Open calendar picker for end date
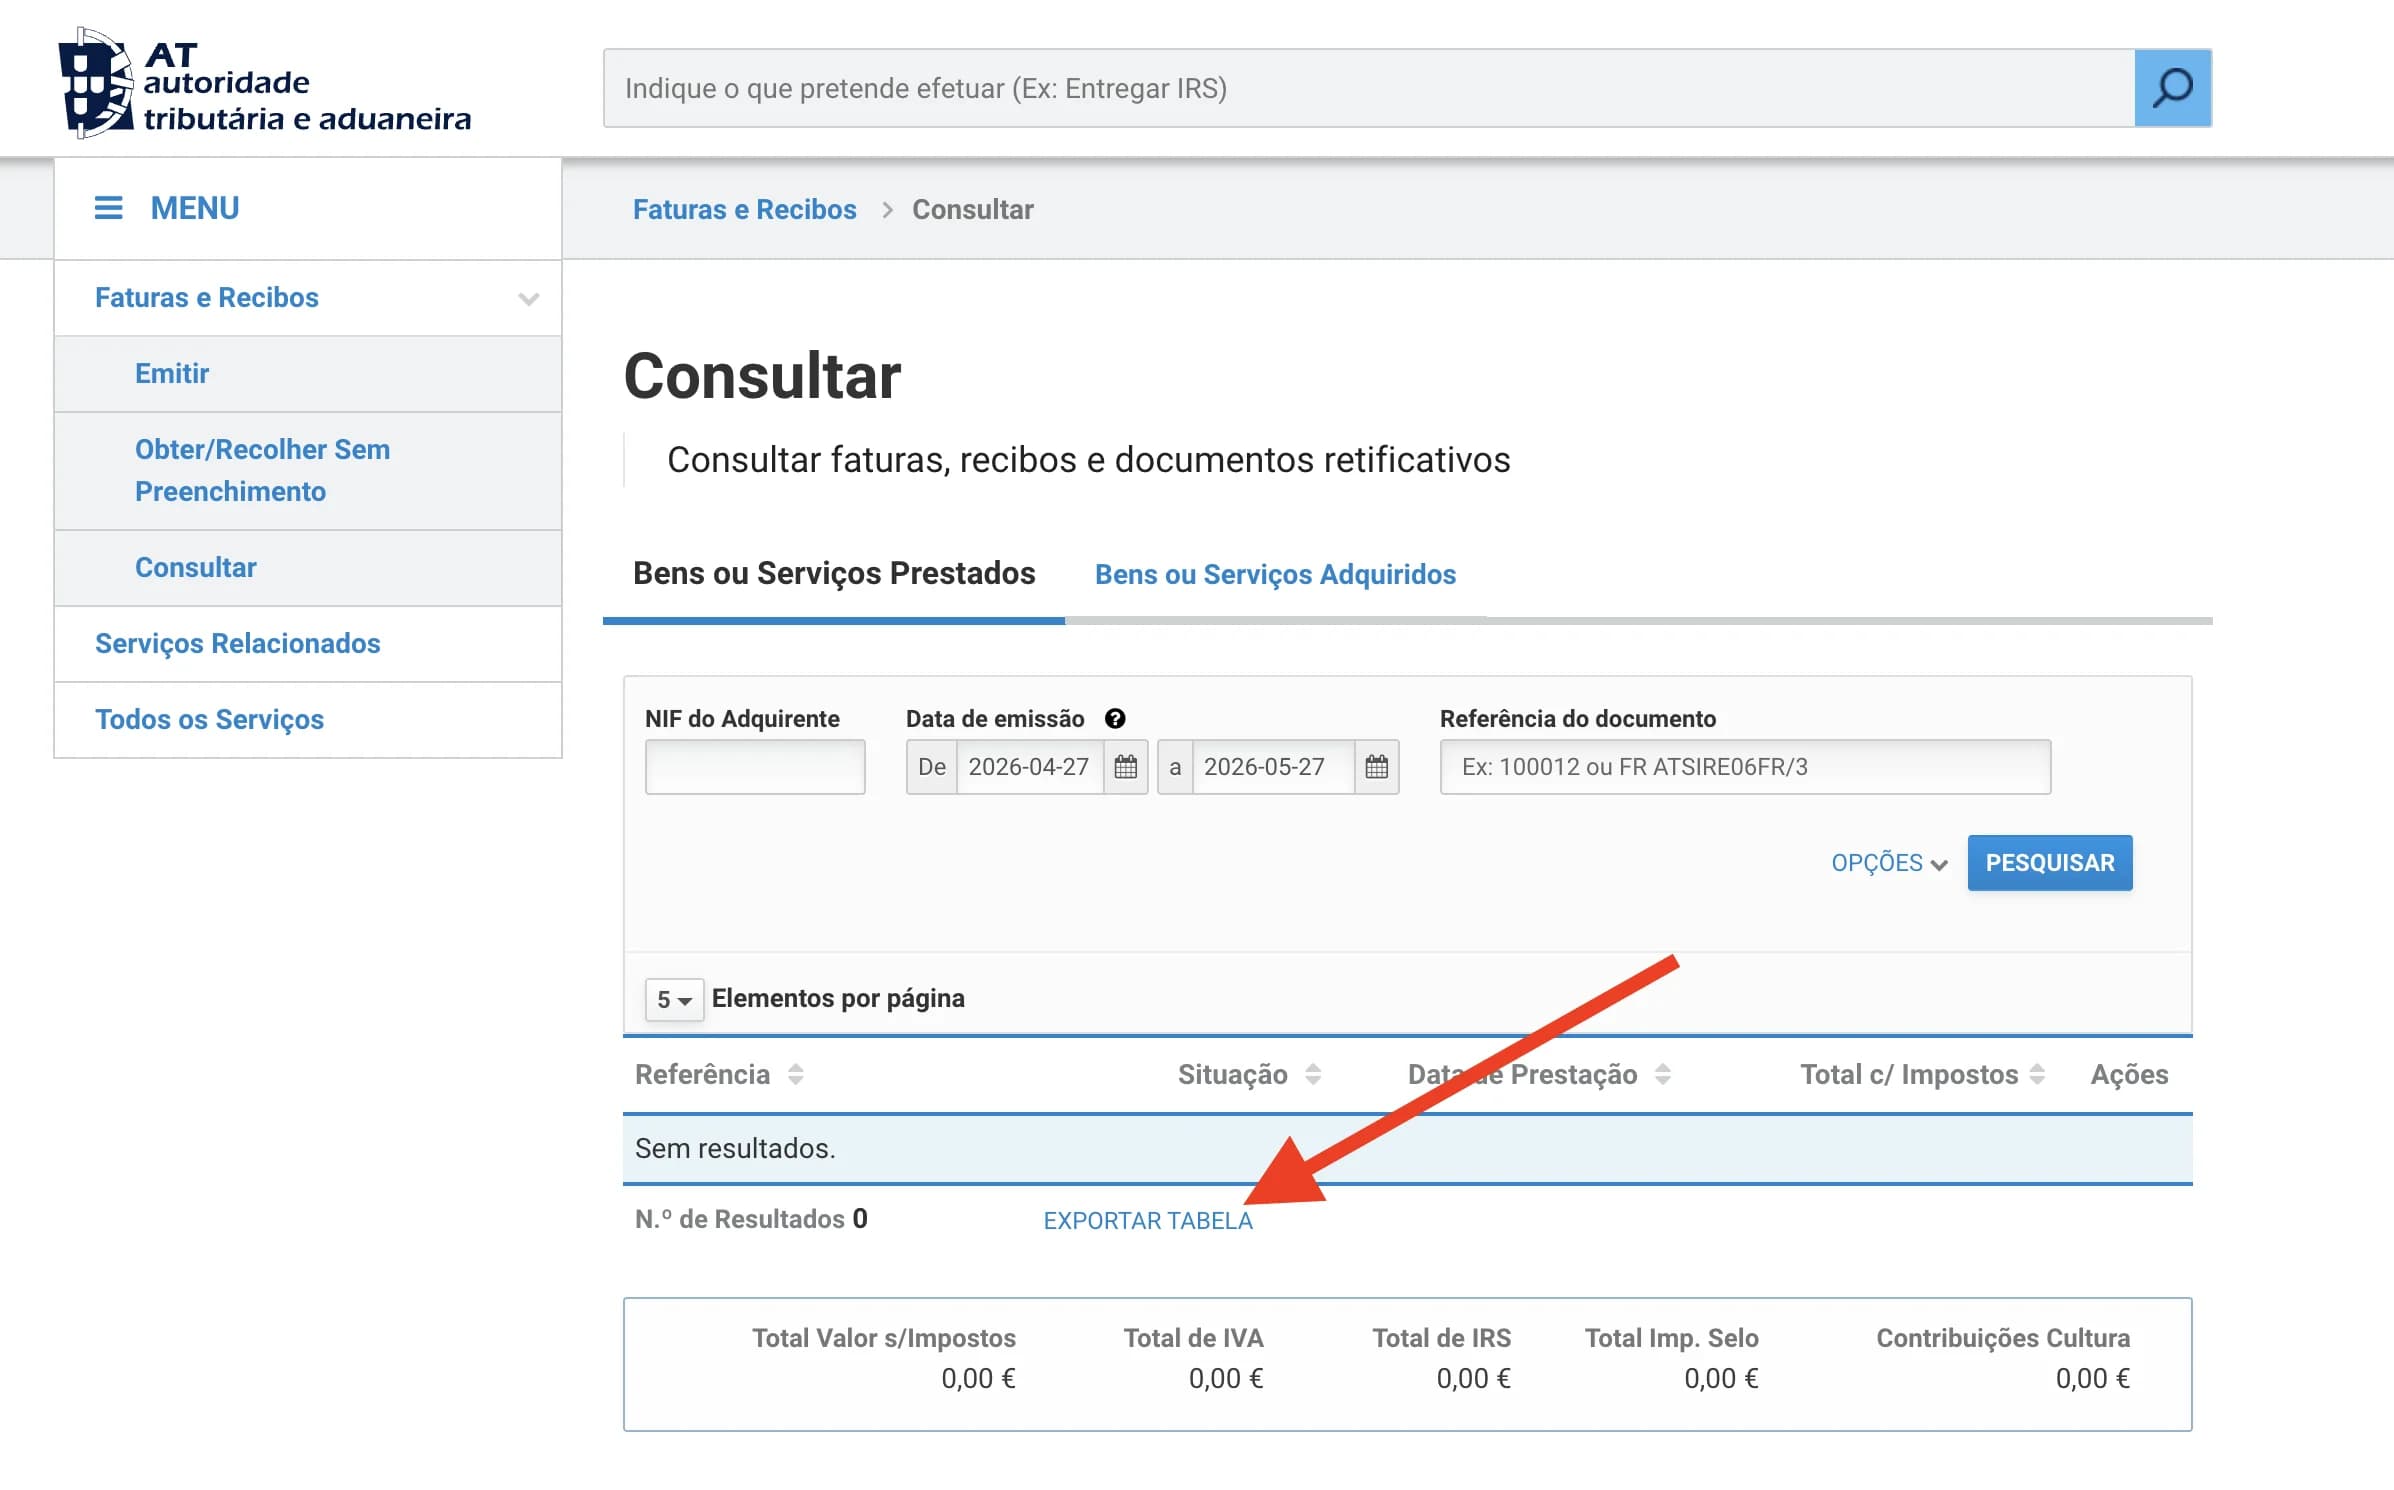Screen dimensions: 2394x1490 point(1376,767)
